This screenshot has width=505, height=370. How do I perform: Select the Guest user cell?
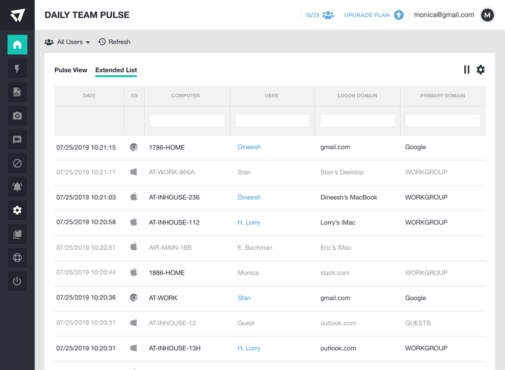click(246, 323)
